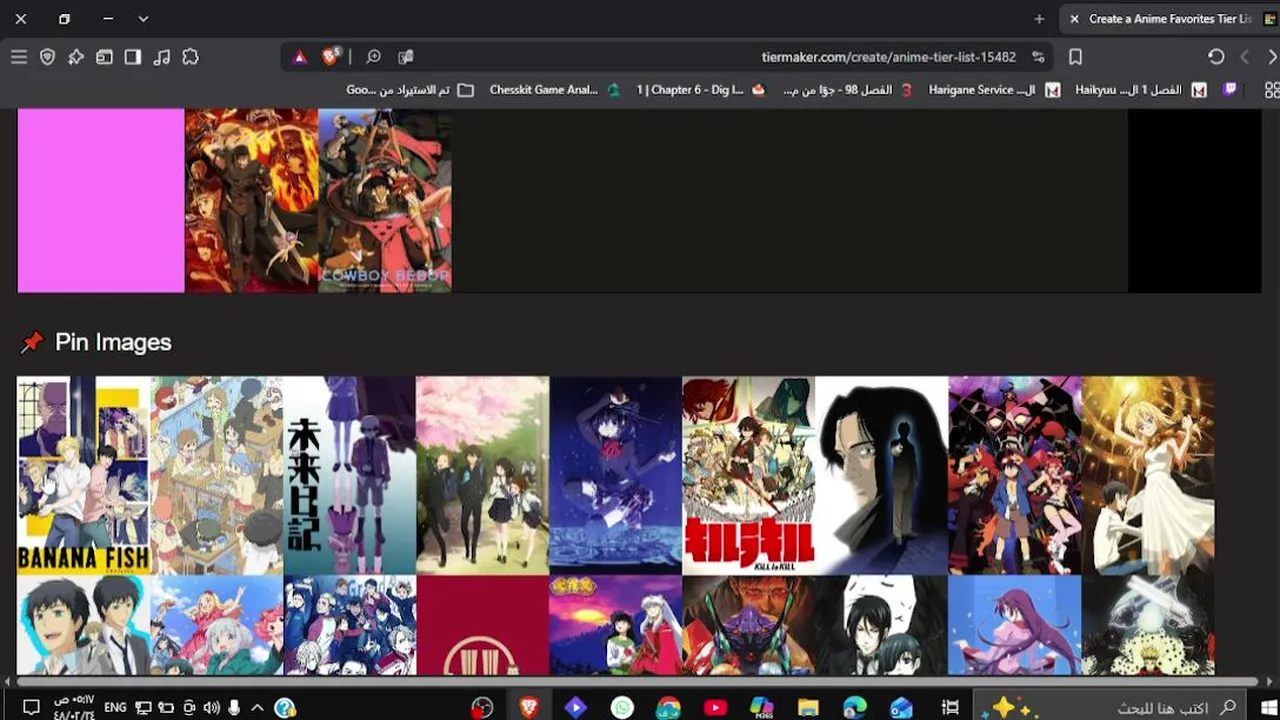Select the blue sky girls thumbnail

pos(216,625)
